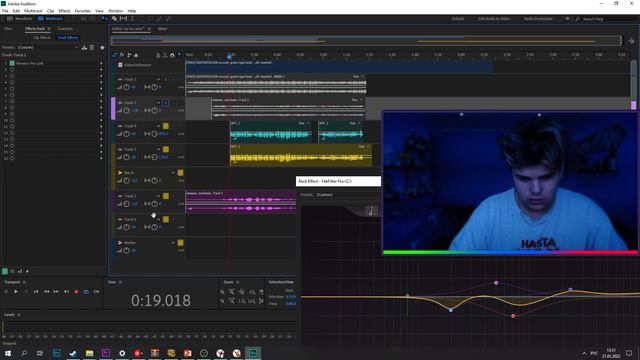Viewport: 640px width, 360px height.
Task: Click the Fast Forward transport button
Action: (56, 291)
